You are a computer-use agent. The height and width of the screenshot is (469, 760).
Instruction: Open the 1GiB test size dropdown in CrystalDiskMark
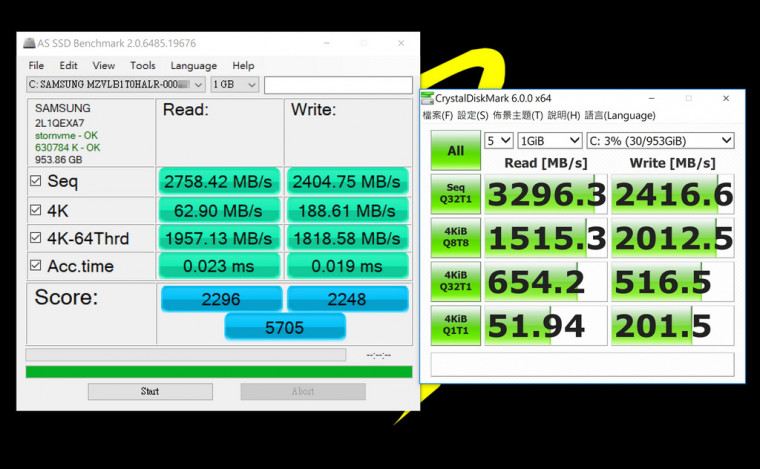pyautogui.click(x=550, y=141)
